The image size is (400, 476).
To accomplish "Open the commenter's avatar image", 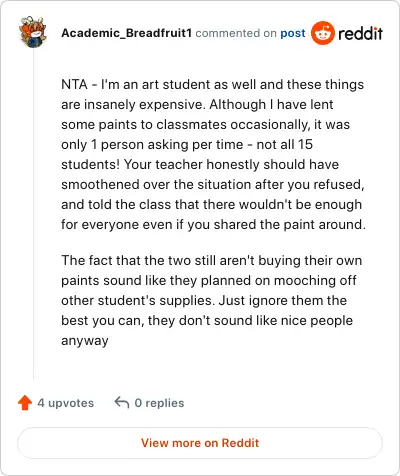I will click(x=33, y=32).
